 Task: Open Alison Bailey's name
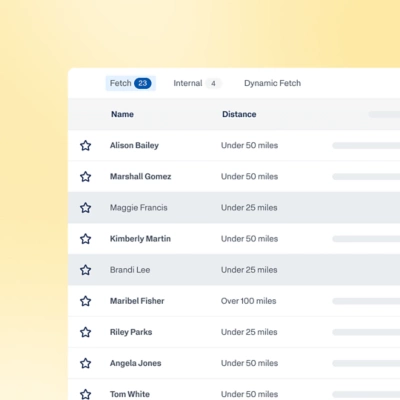pyautogui.click(x=134, y=145)
